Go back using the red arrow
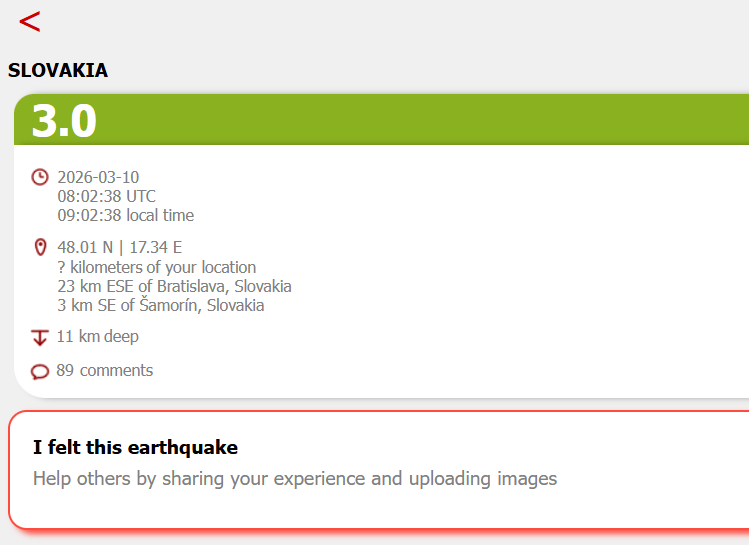Screen dimensions: 749x545 point(30,22)
